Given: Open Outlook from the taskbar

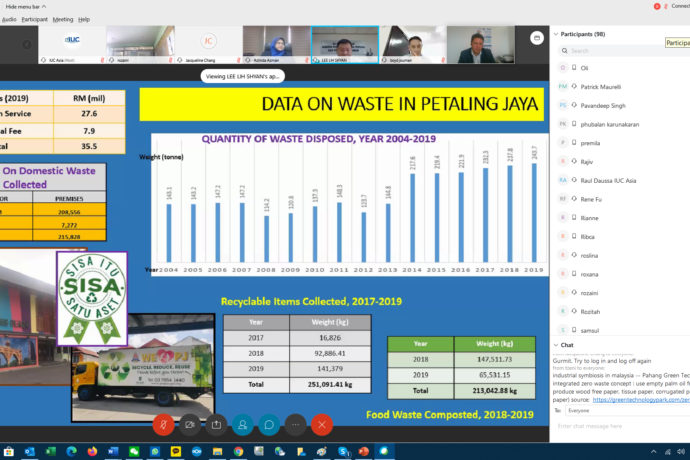Looking at the screenshot, I should [29, 451].
